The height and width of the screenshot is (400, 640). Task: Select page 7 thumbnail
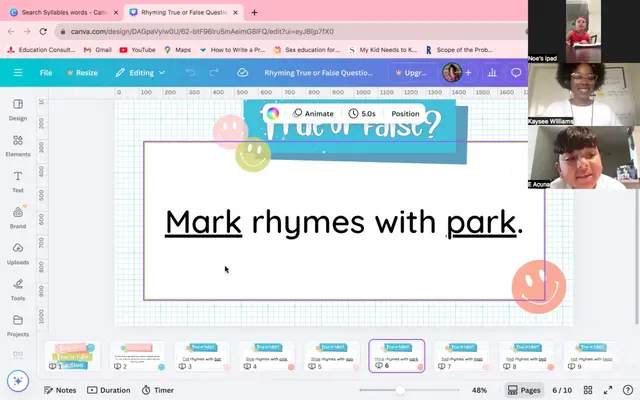pos(462,356)
